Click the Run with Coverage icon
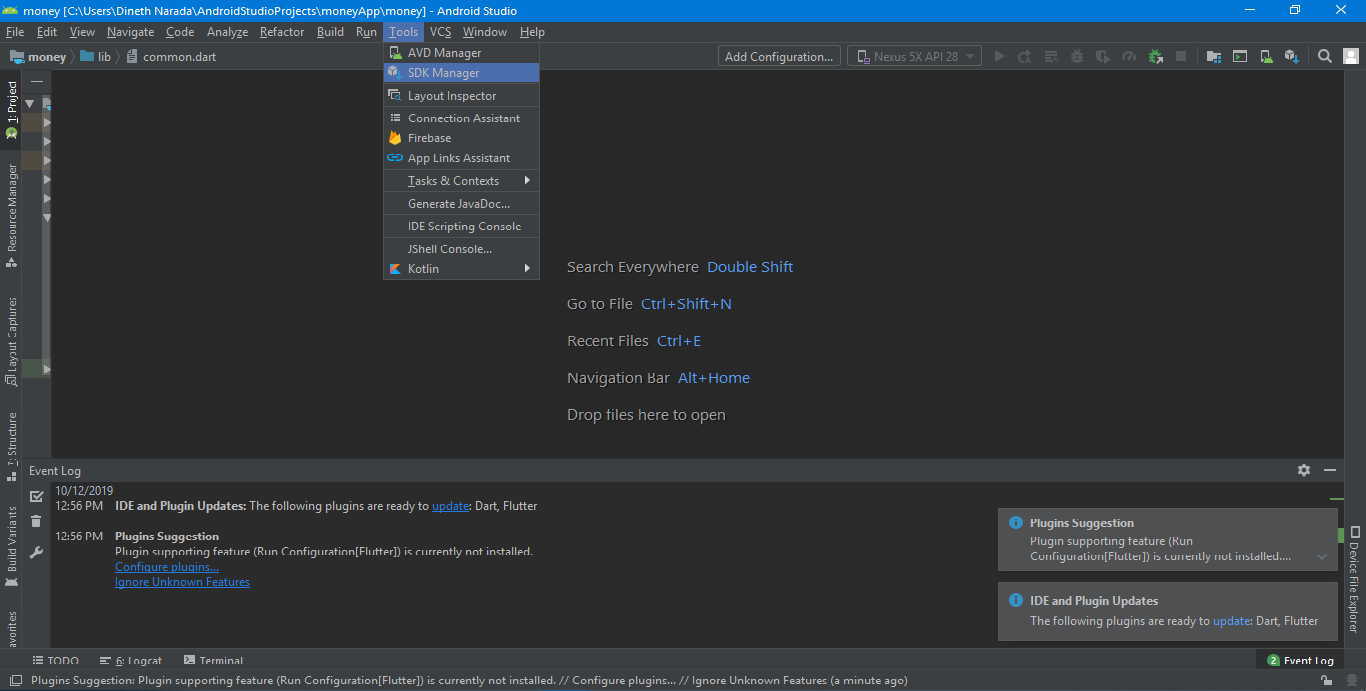Screen dimensions: 1366x691 1103,57
